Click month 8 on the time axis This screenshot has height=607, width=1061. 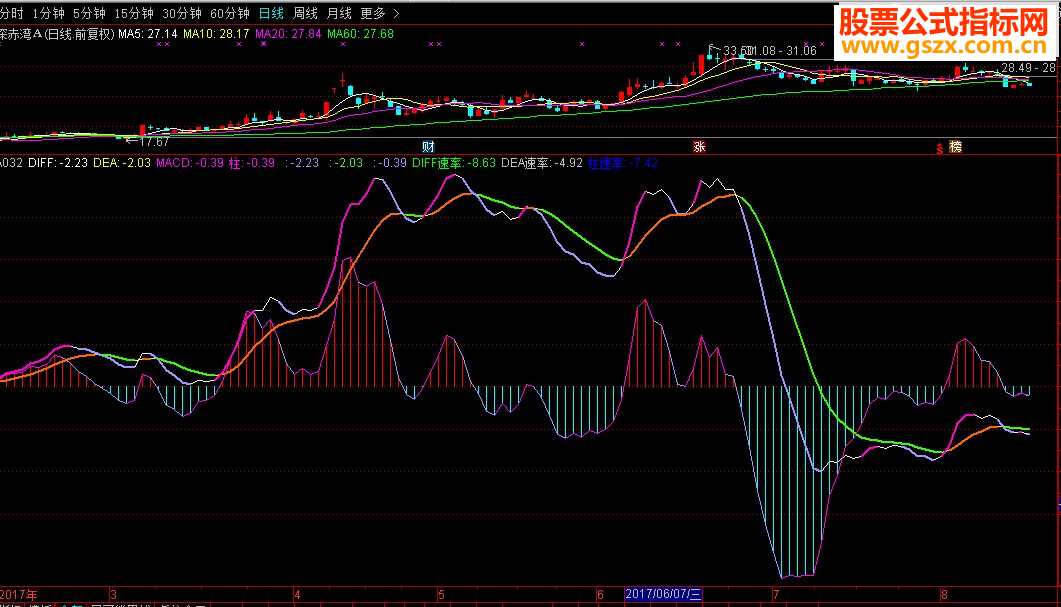pyautogui.click(x=944, y=595)
